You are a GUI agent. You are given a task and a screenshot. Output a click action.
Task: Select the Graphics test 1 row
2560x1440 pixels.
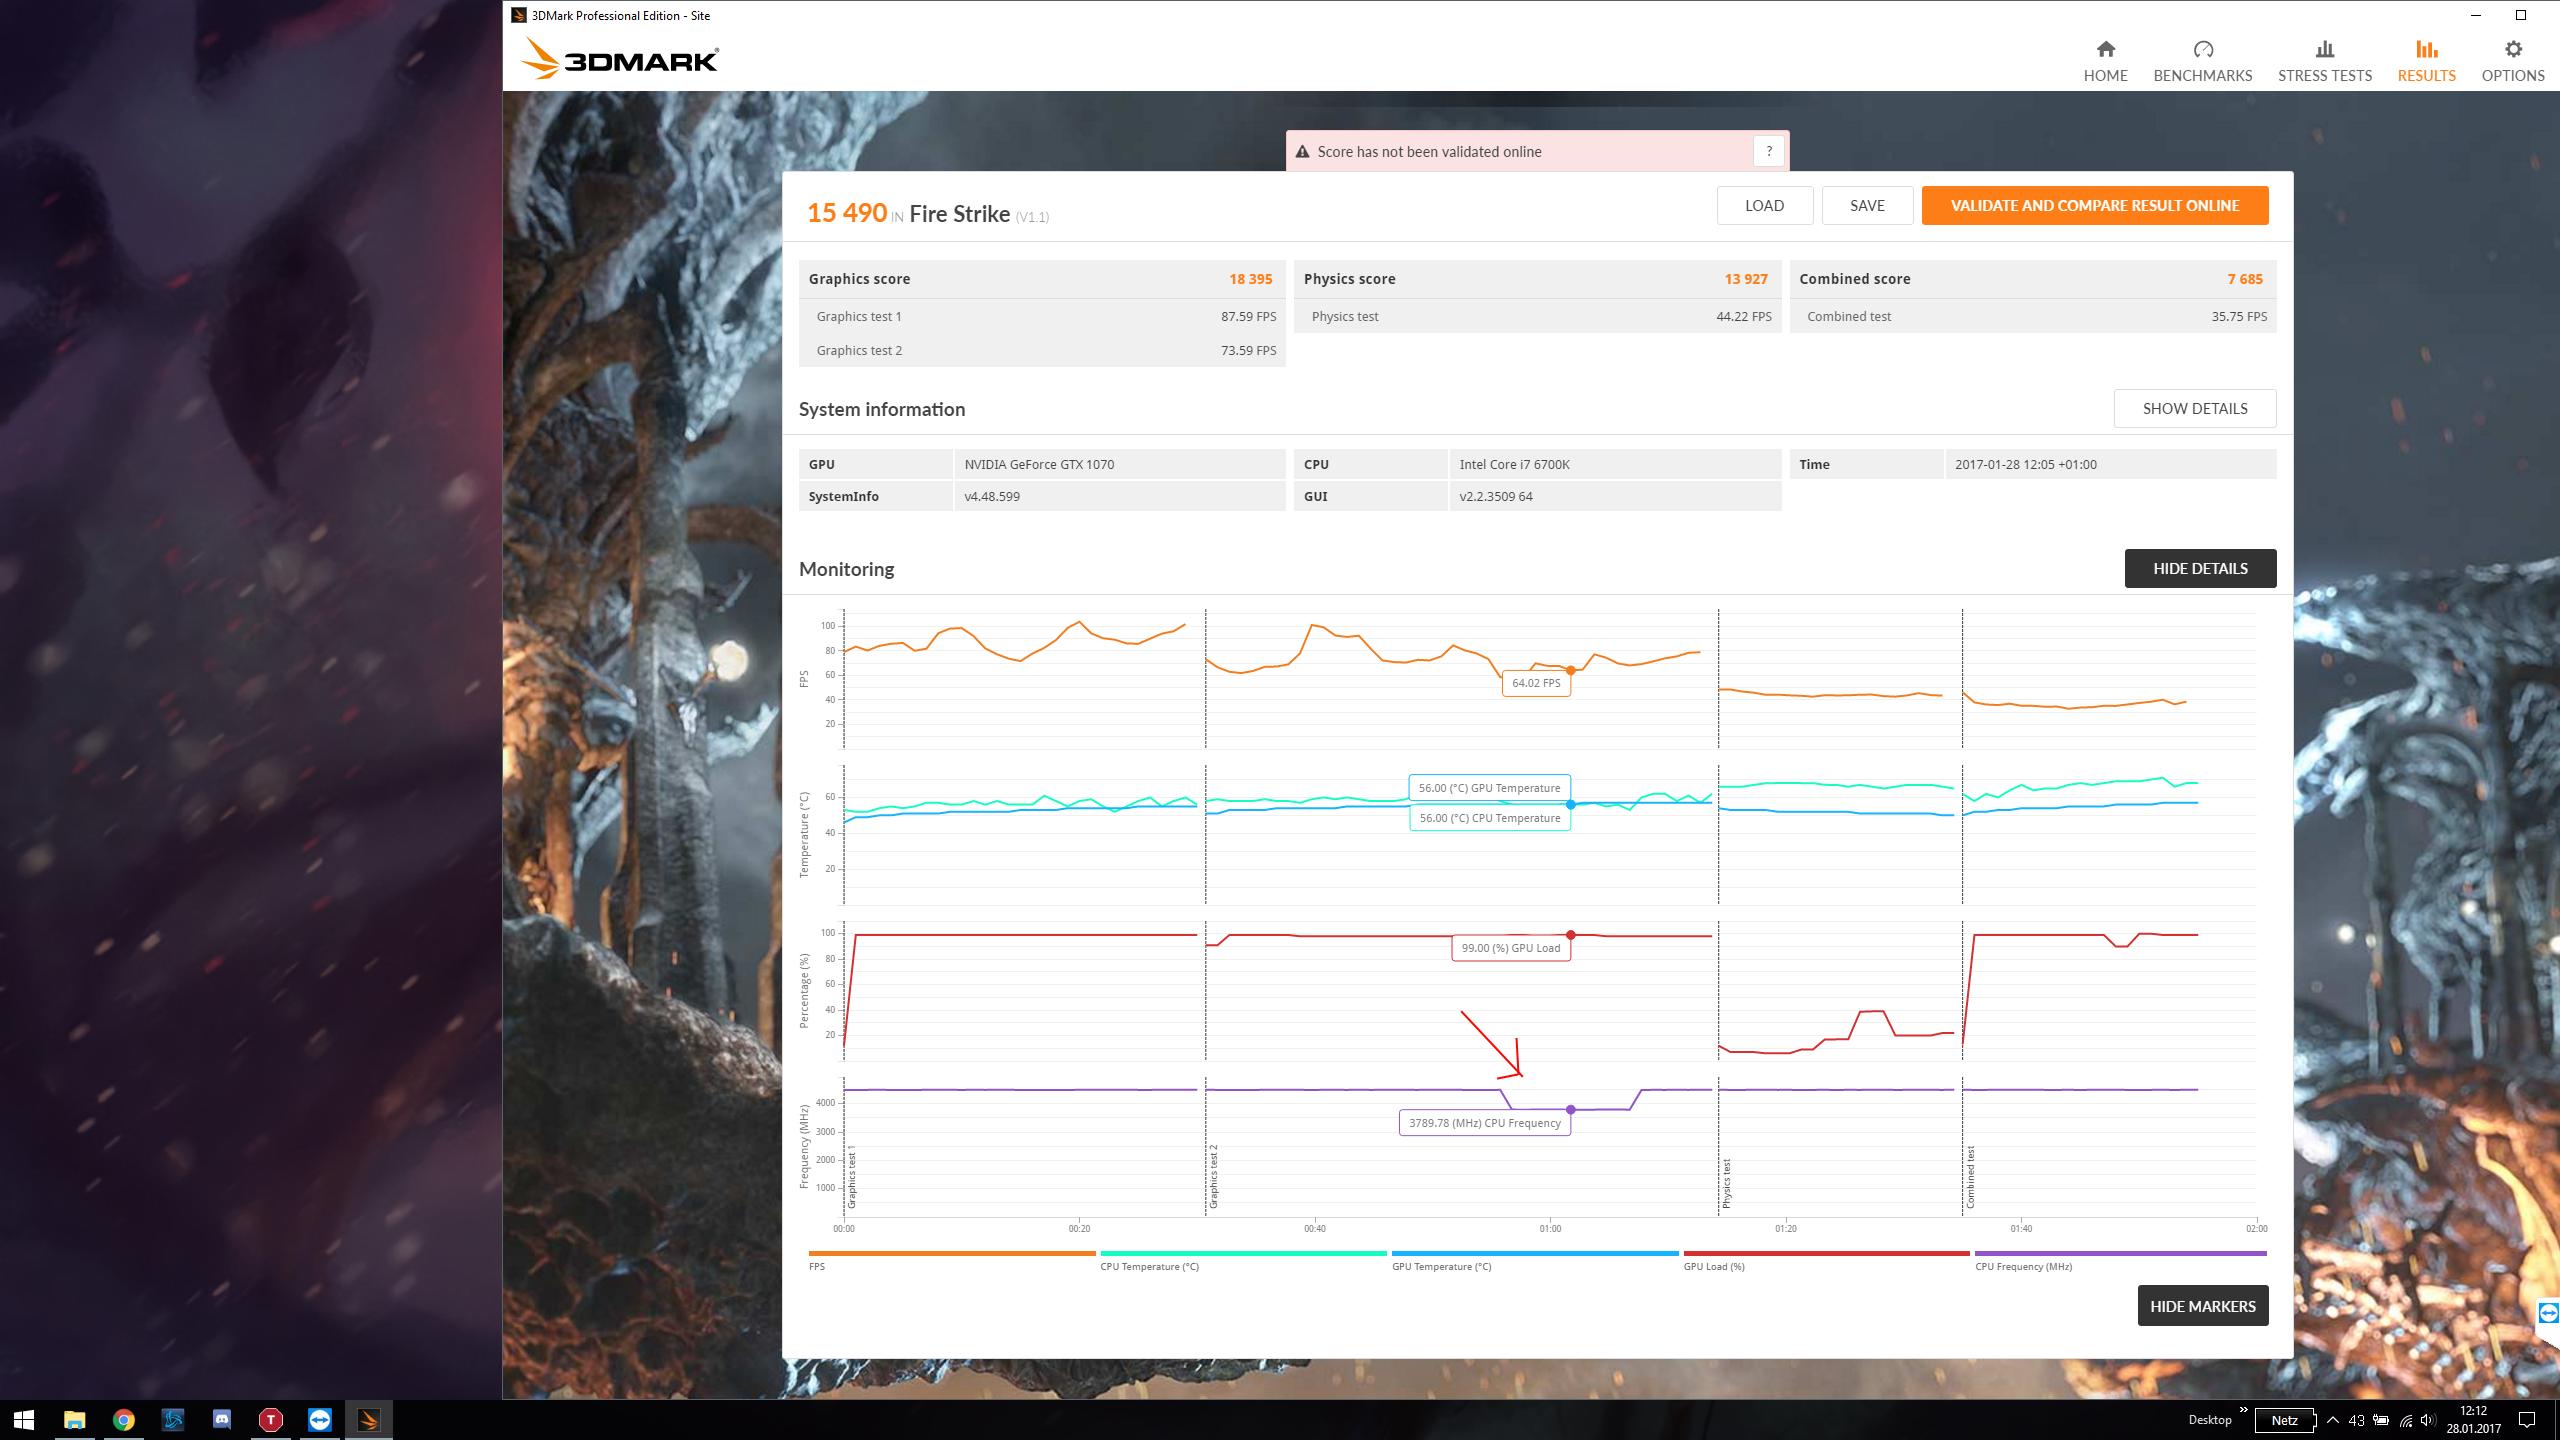1042,316
